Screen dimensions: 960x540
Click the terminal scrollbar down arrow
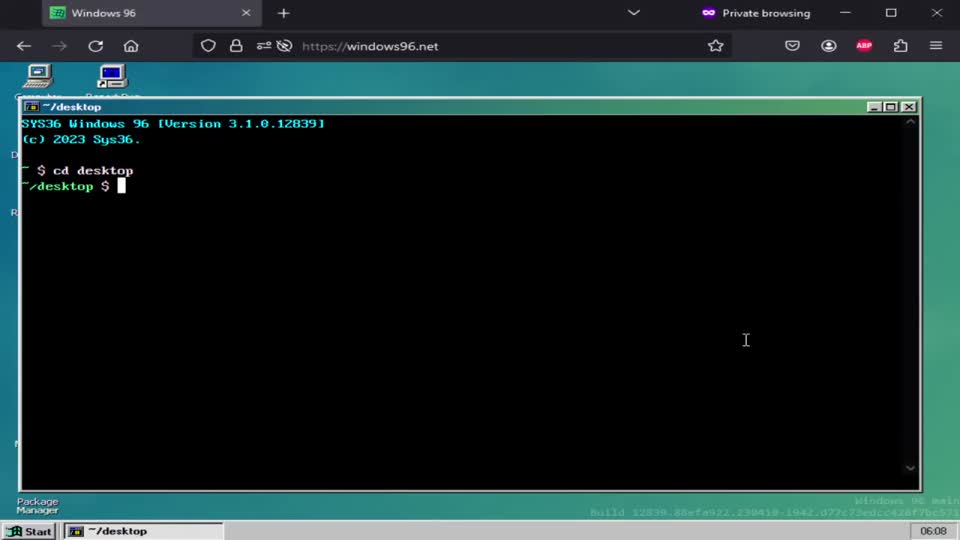[x=911, y=468]
